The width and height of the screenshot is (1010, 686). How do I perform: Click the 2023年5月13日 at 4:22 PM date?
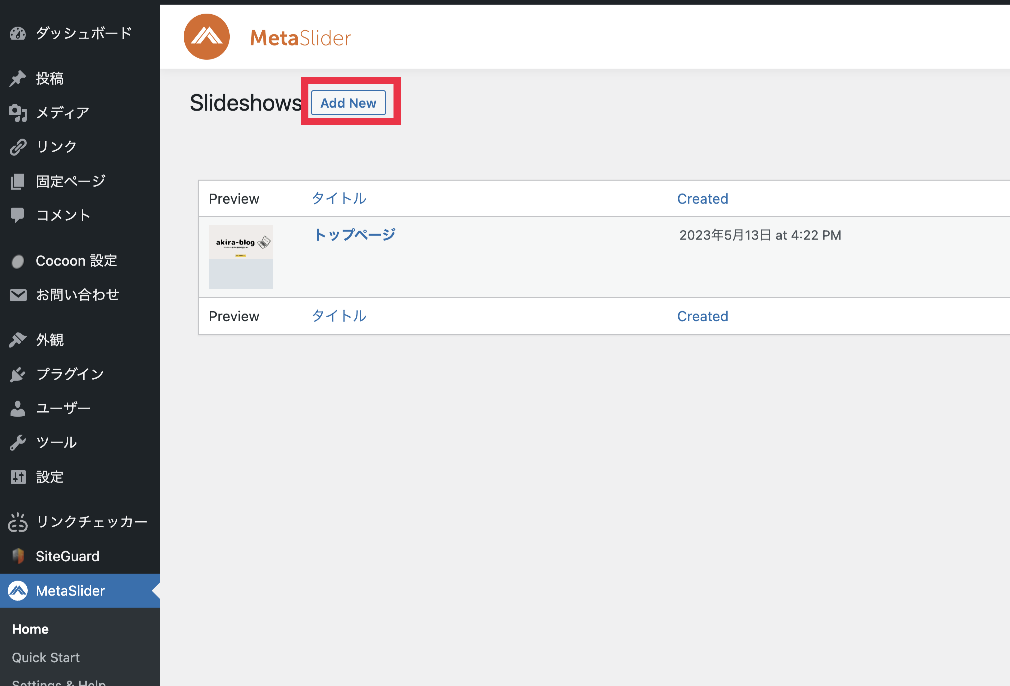tap(760, 235)
